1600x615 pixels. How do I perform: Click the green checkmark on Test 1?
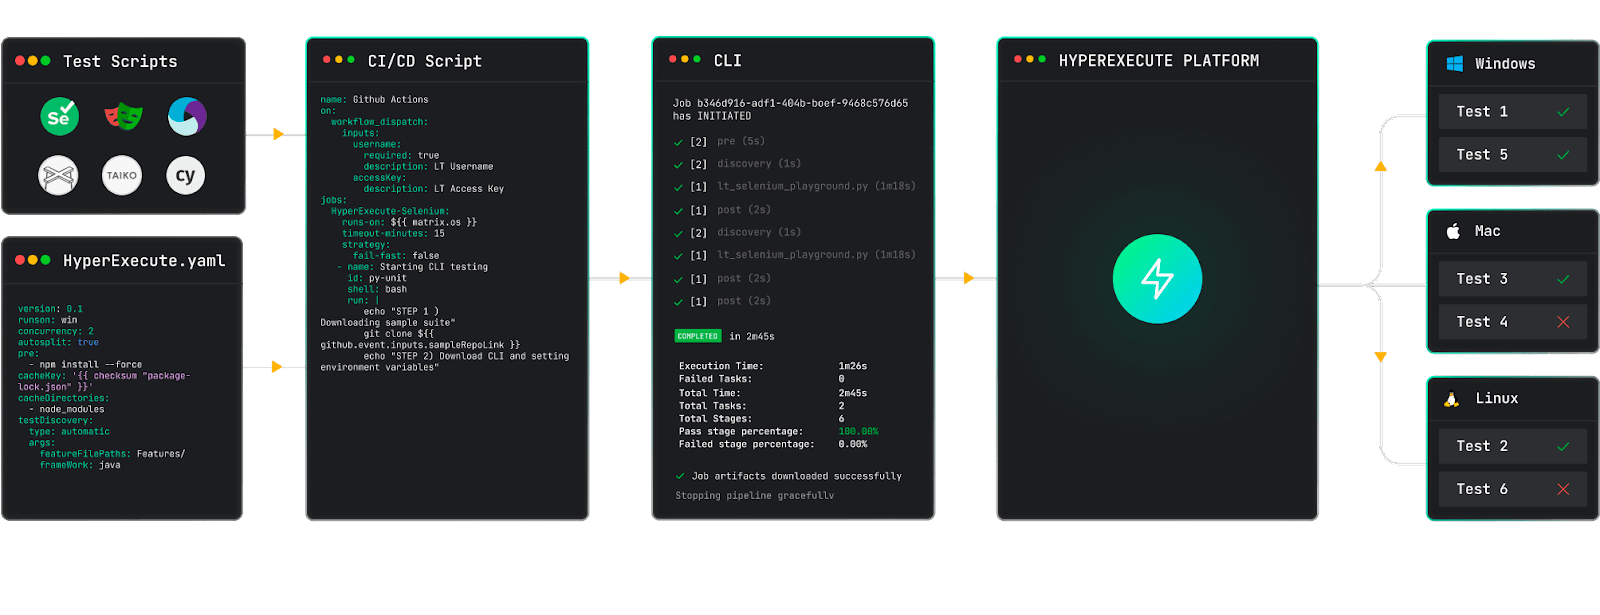pos(1563,112)
